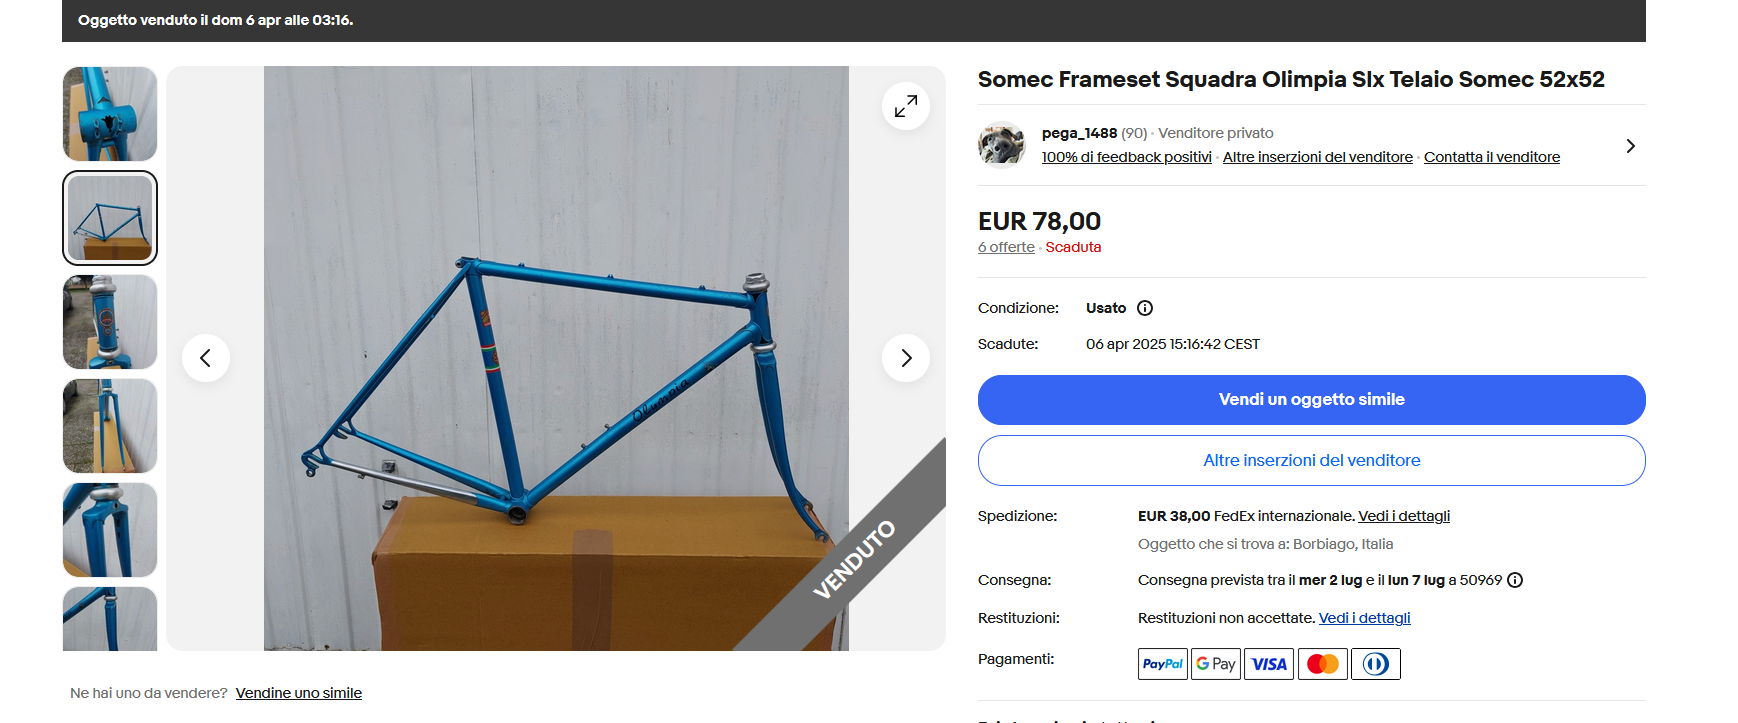
Task: Click the Mastercard payment icon
Action: click(x=1323, y=664)
